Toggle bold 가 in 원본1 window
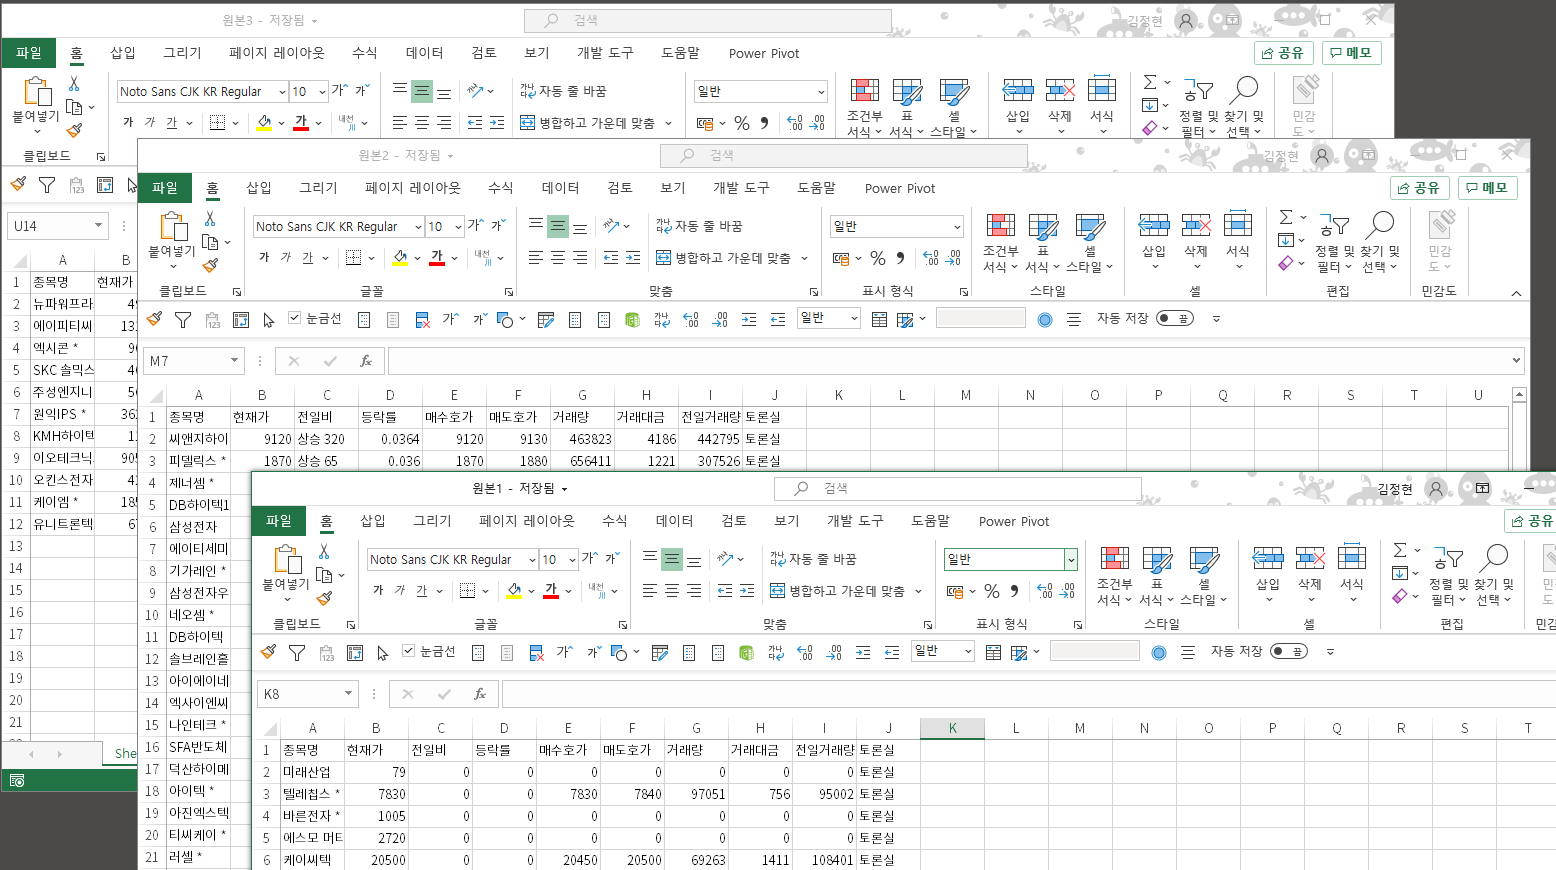The width and height of the screenshot is (1556, 870). coord(378,591)
